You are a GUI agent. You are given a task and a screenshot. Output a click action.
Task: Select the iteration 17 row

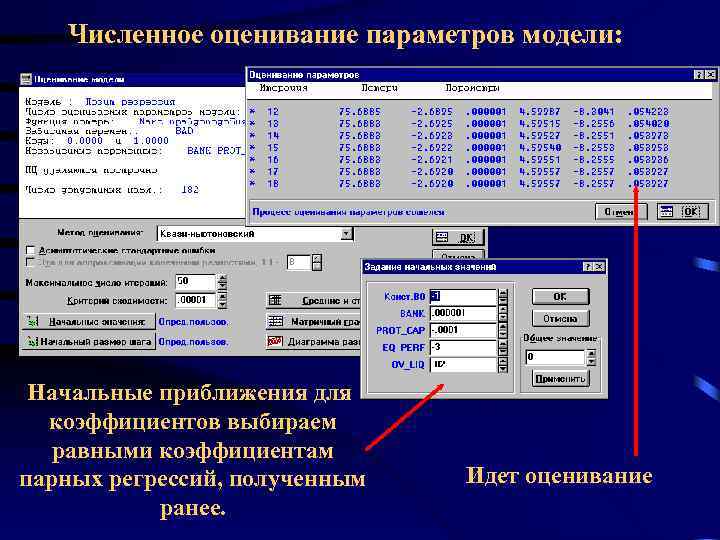click(459, 172)
